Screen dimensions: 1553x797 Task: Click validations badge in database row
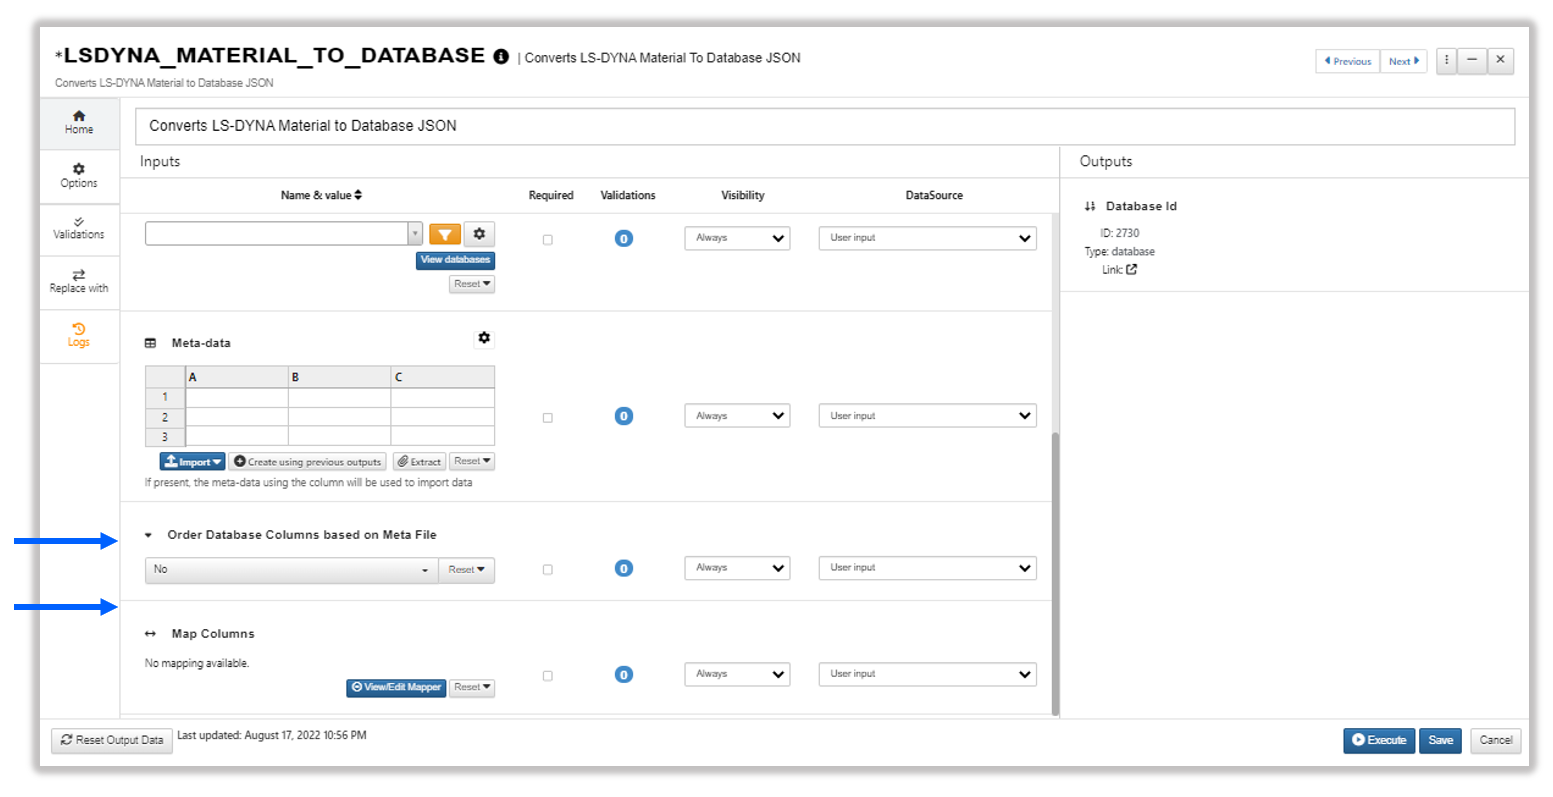pyautogui.click(x=624, y=239)
